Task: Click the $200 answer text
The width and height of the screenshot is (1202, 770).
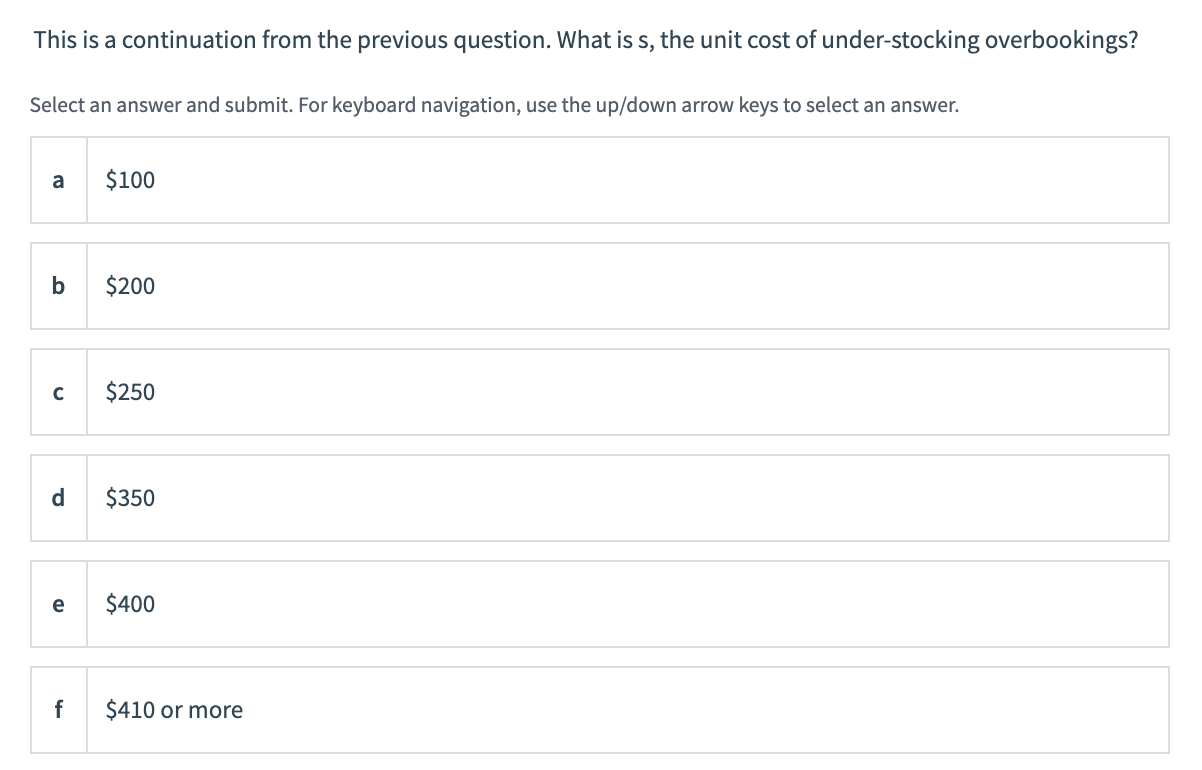Action: pyautogui.click(x=130, y=286)
